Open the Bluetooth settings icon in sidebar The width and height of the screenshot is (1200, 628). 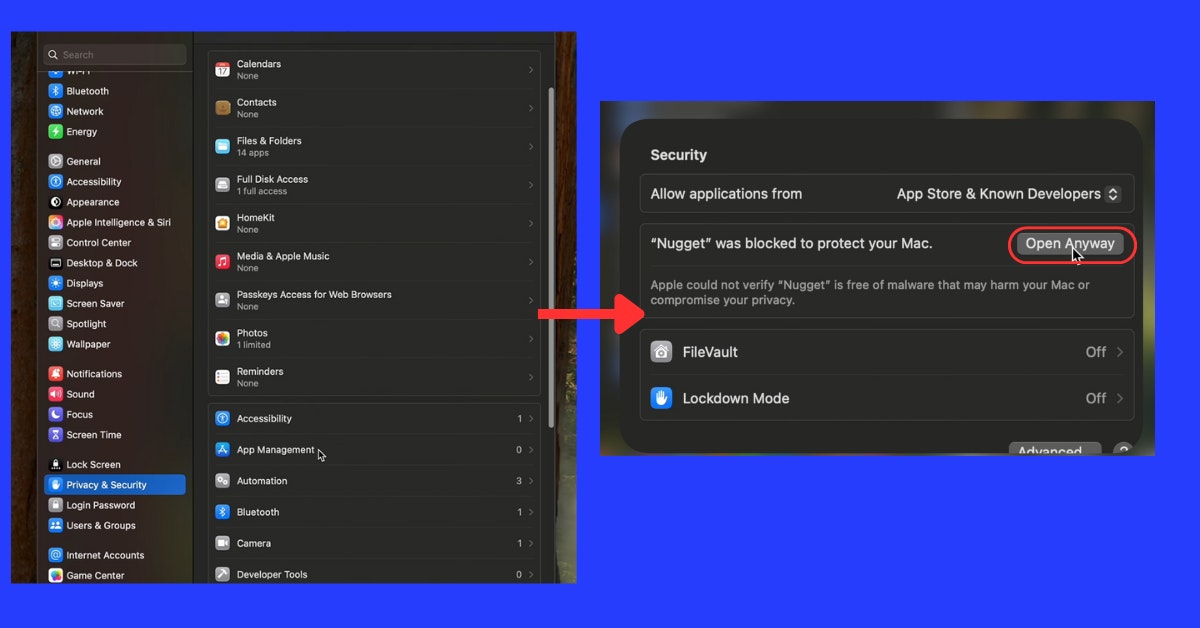(x=54, y=90)
